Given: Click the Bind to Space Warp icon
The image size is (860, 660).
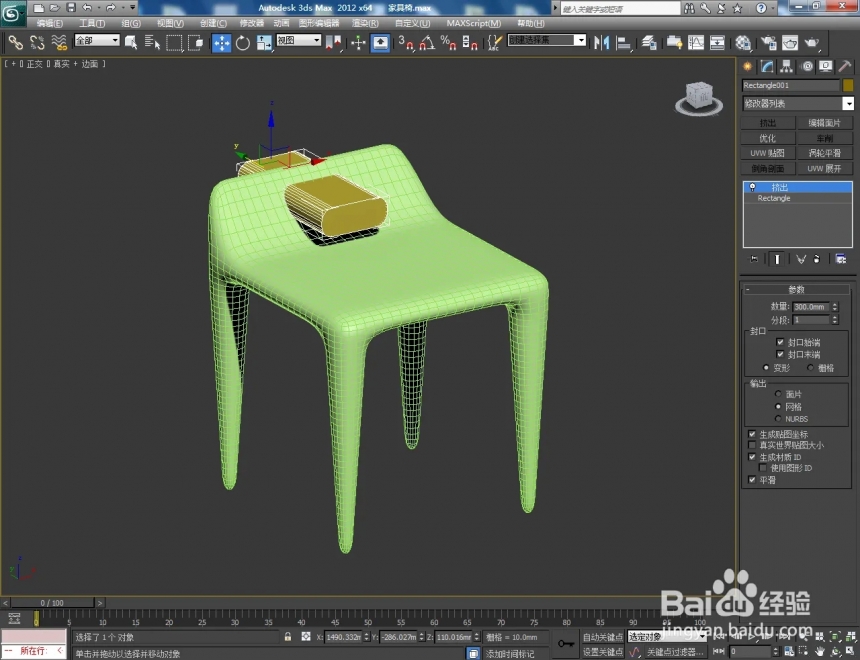Looking at the screenshot, I should point(59,42).
